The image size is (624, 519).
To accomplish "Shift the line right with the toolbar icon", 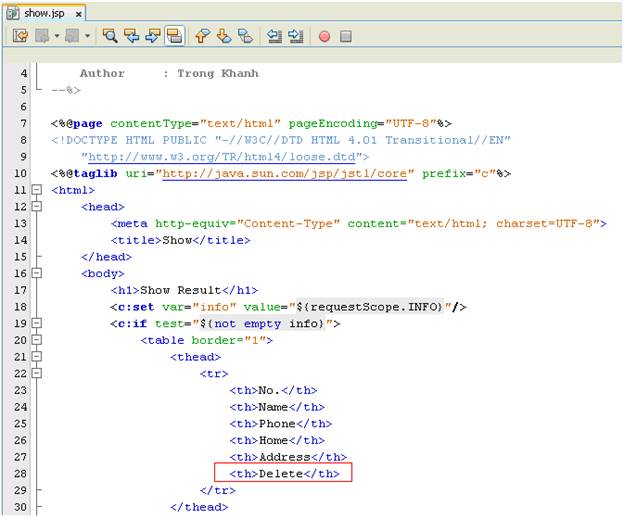I will click(295, 36).
